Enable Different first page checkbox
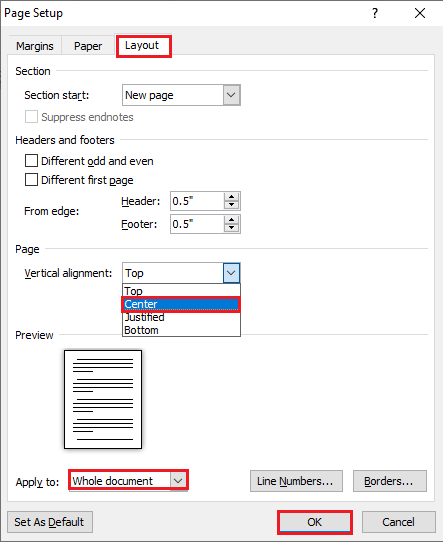Screen dimensions: 443x542 click(x=31, y=180)
